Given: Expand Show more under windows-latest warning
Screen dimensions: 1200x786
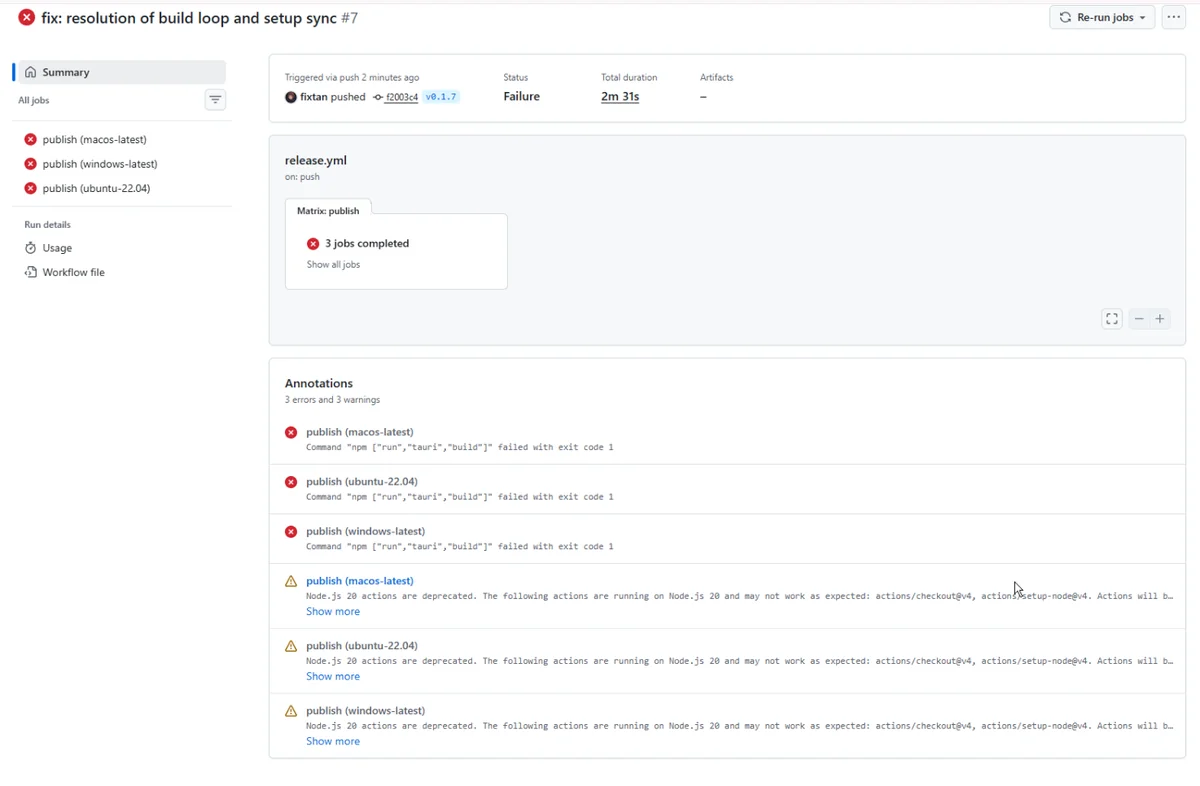Looking at the screenshot, I should coord(333,742).
